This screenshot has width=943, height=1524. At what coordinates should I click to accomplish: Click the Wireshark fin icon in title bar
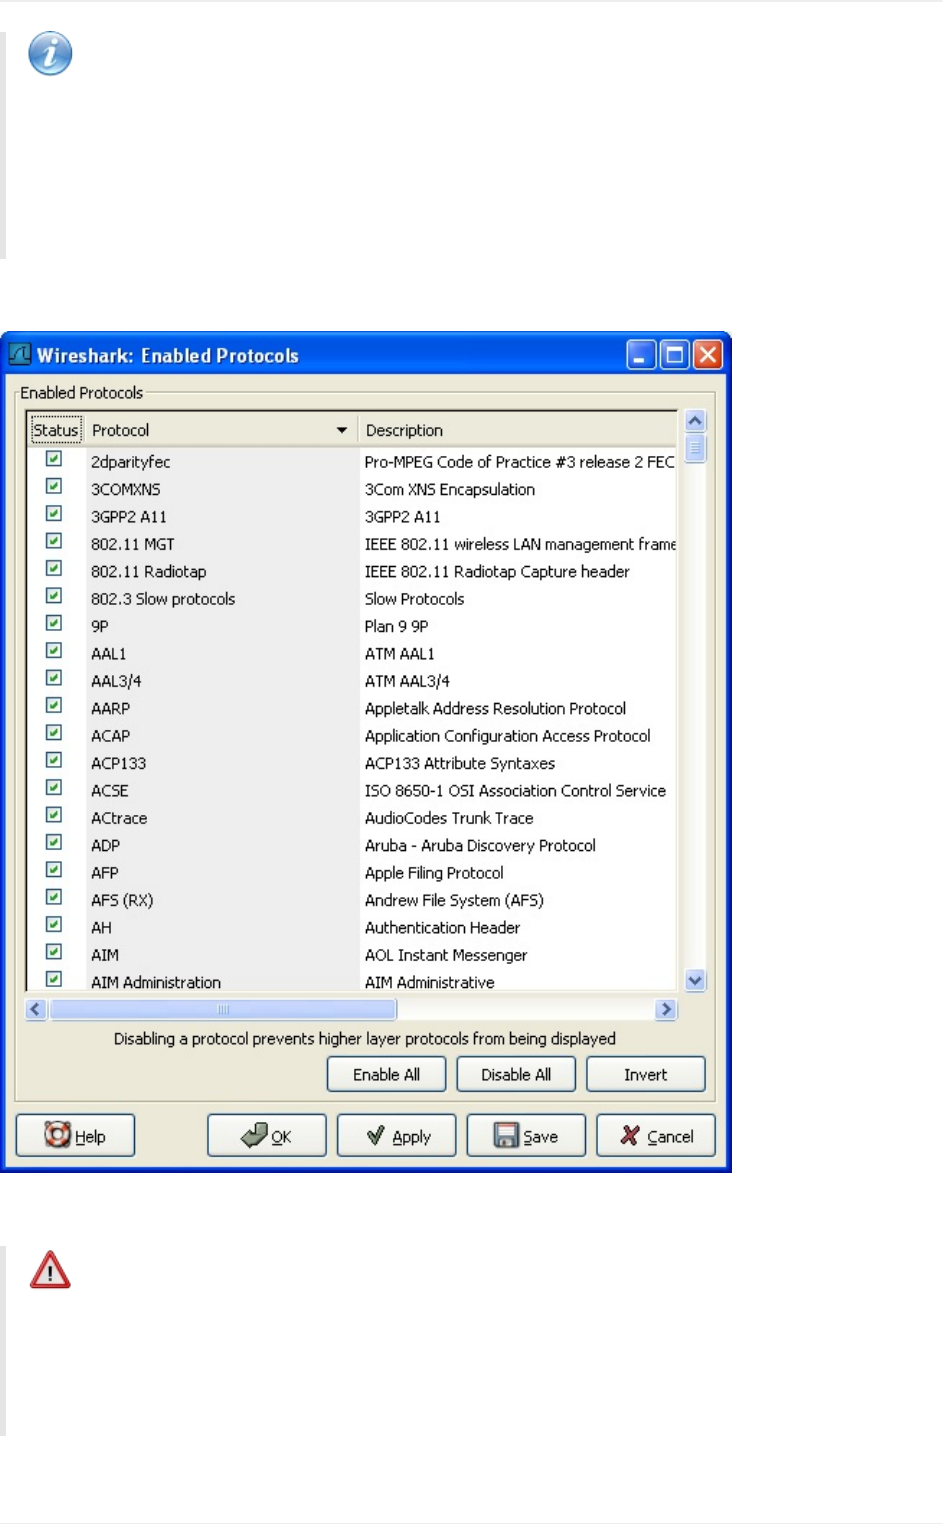(x=19, y=354)
